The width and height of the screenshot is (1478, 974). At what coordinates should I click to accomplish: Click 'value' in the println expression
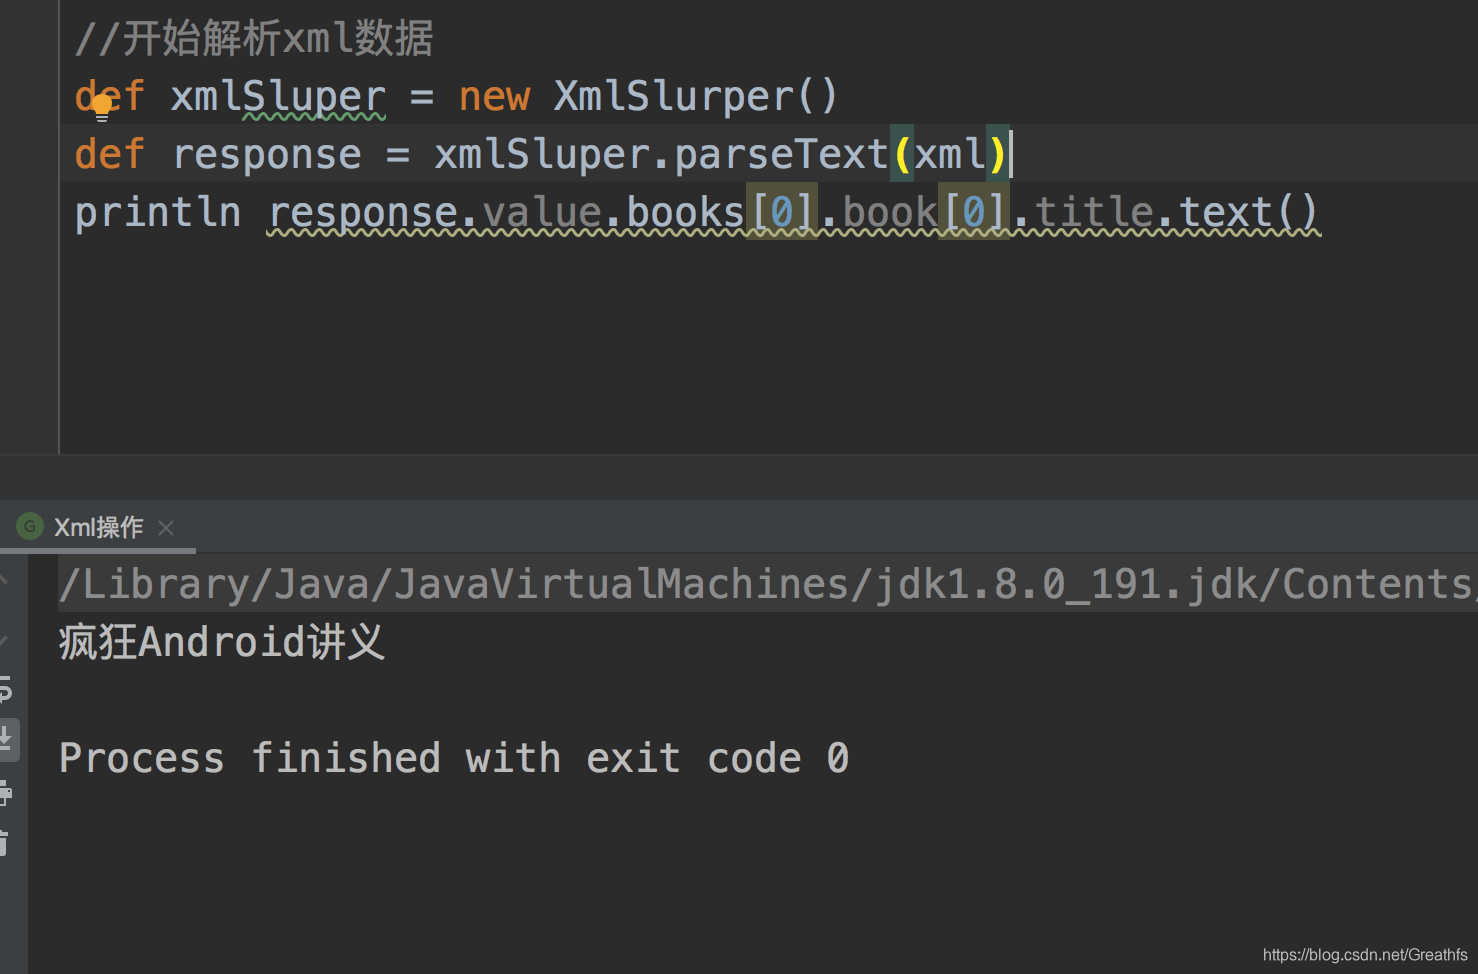click(x=542, y=213)
